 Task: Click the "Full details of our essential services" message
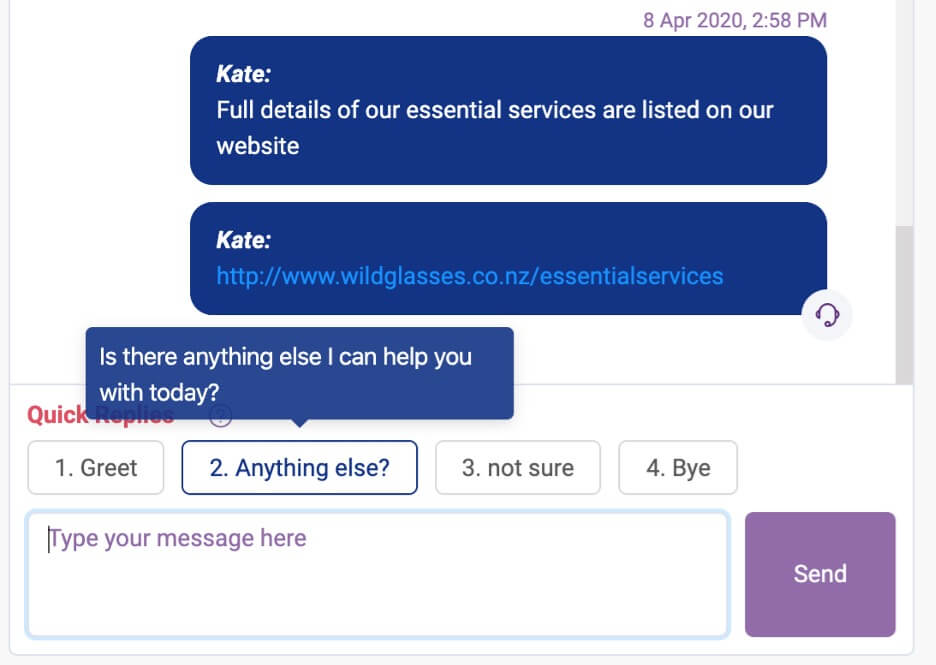click(x=495, y=110)
